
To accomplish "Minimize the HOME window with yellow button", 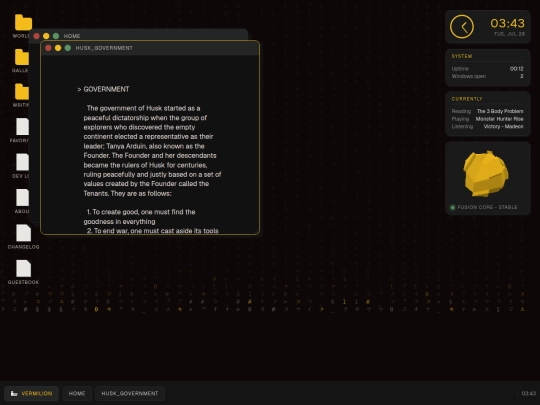I will click(46, 36).
